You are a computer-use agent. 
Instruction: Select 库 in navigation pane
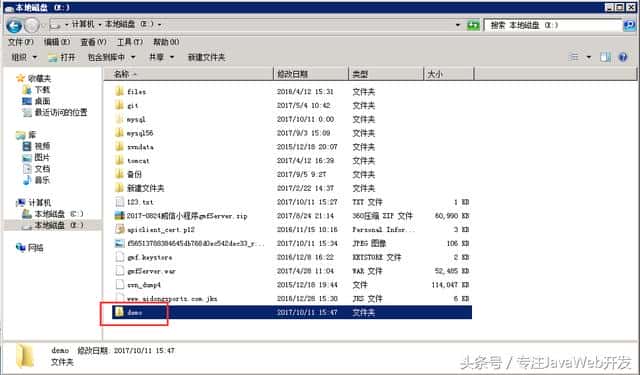pyautogui.click(x=32, y=135)
